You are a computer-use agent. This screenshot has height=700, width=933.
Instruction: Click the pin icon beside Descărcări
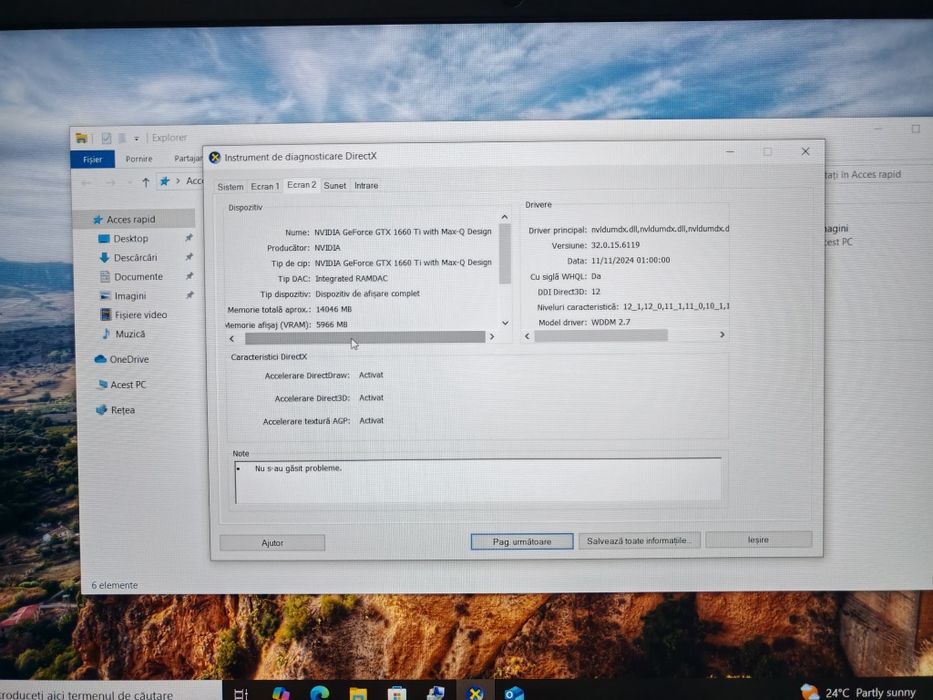(189, 257)
